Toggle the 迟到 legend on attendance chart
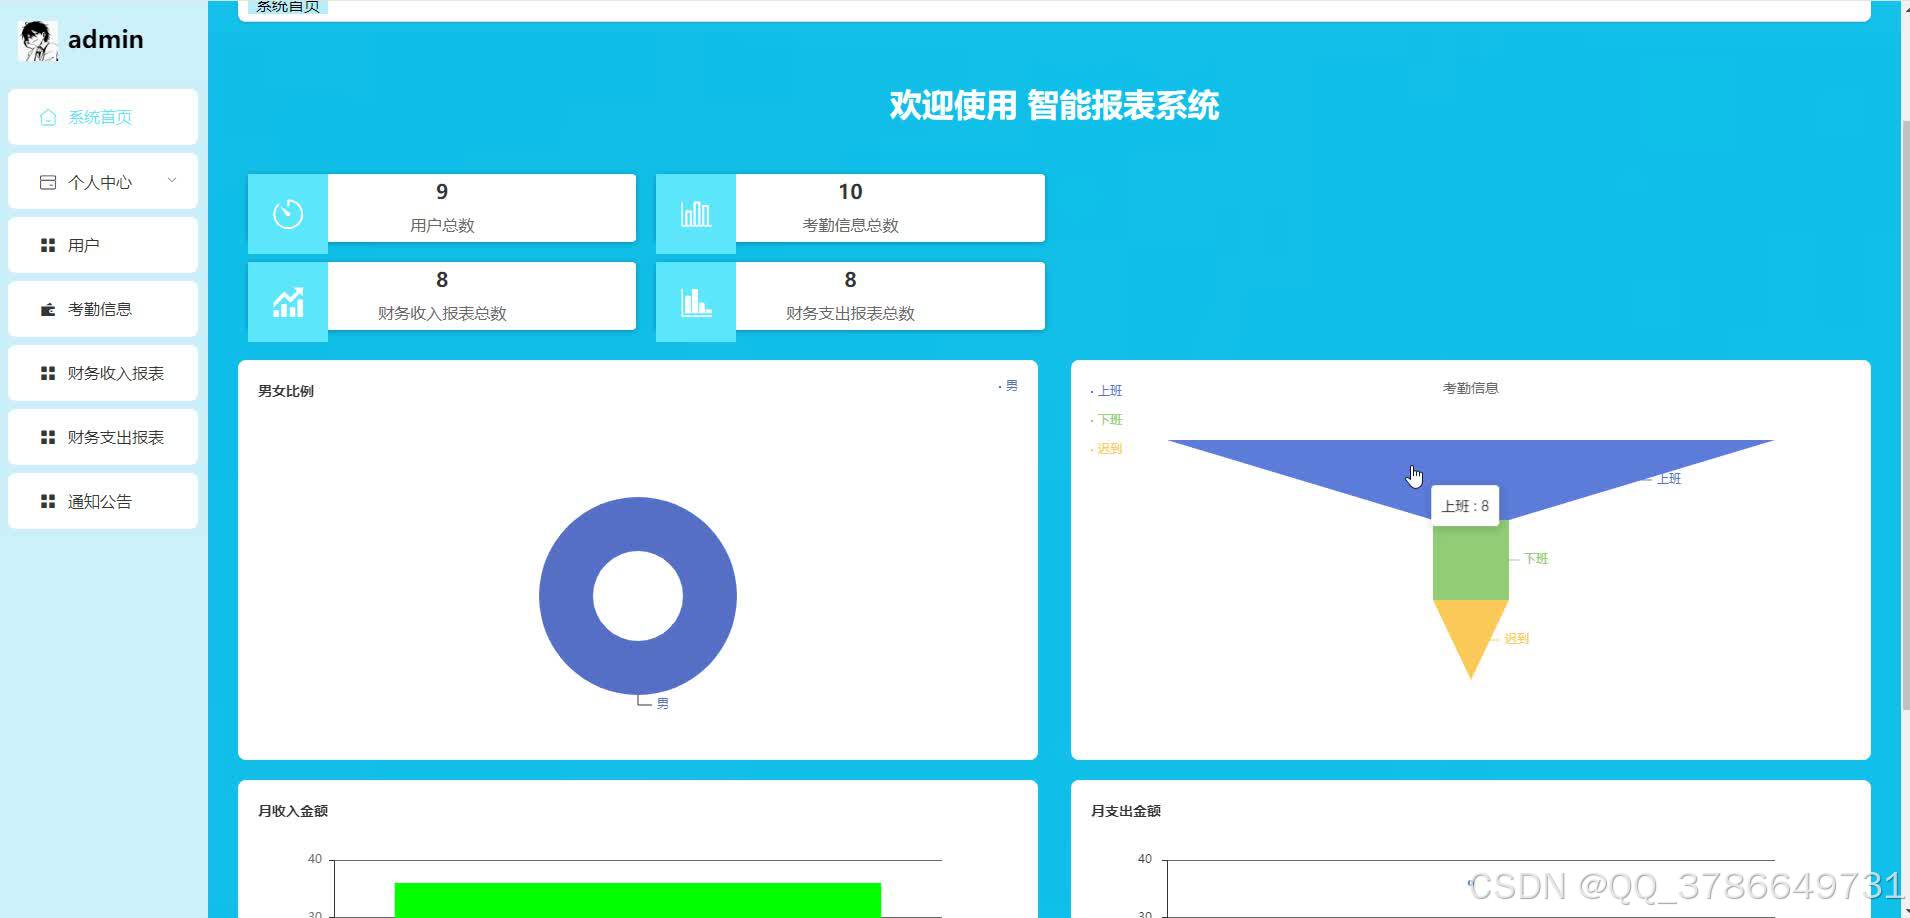 (1108, 448)
